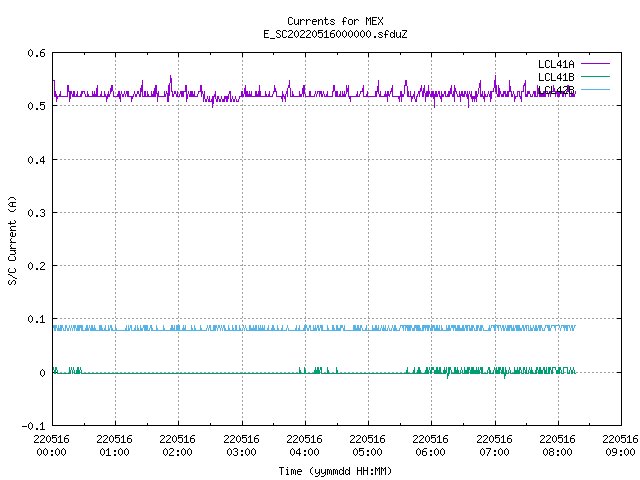Click the purple LCL41A legend line sample
The image size is (640, 480).
pyautogui.click(x=595, y=64)
